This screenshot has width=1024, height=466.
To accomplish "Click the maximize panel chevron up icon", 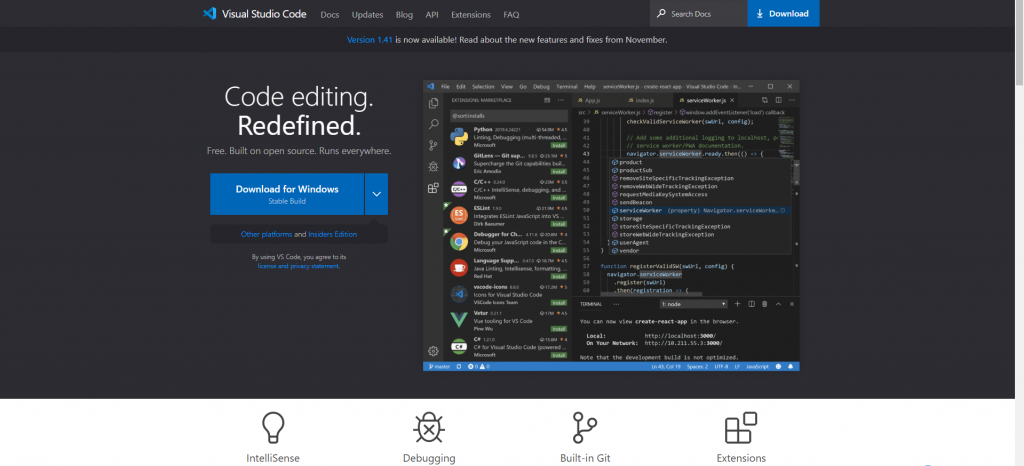I will [x=778, y=304].
